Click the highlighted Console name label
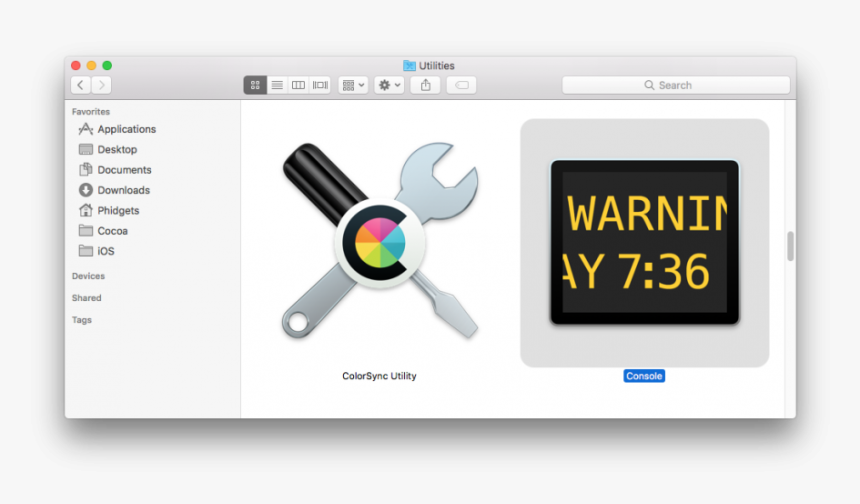The width and height of the screenshot is (860, 504). [644, 376]
